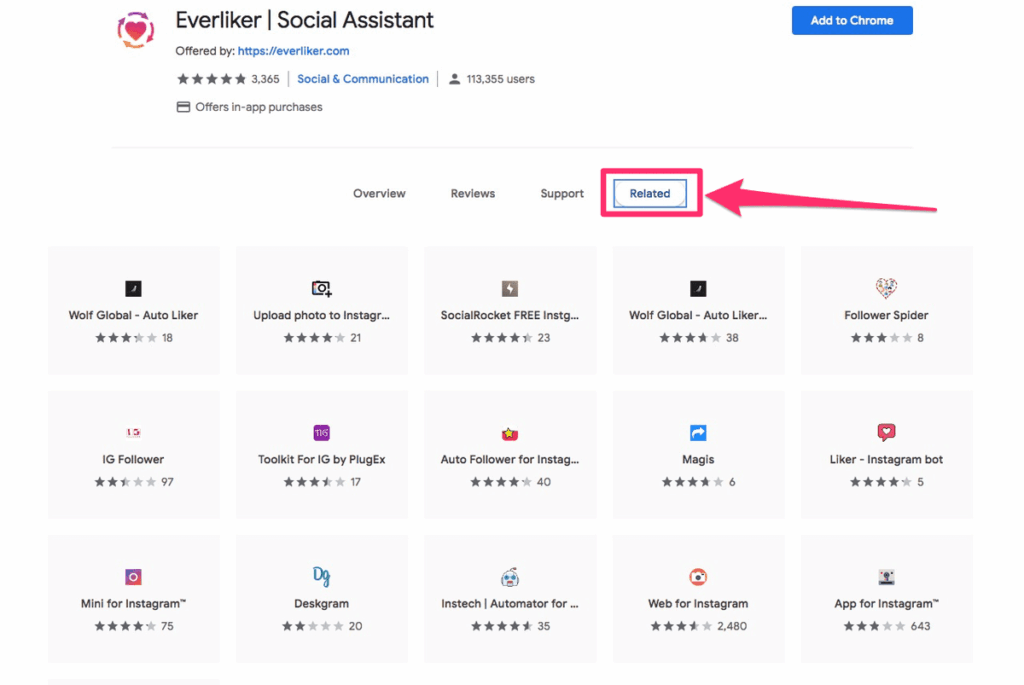Click the star rating under Follower Spider

point(882,338)
